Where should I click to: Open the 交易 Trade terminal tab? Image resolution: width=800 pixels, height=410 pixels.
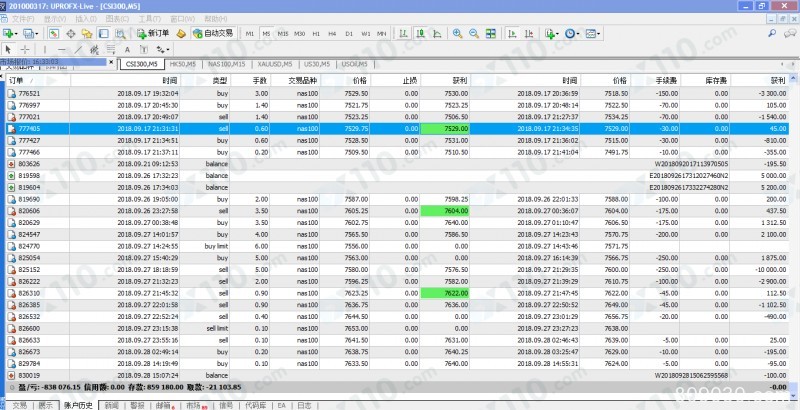19,405
